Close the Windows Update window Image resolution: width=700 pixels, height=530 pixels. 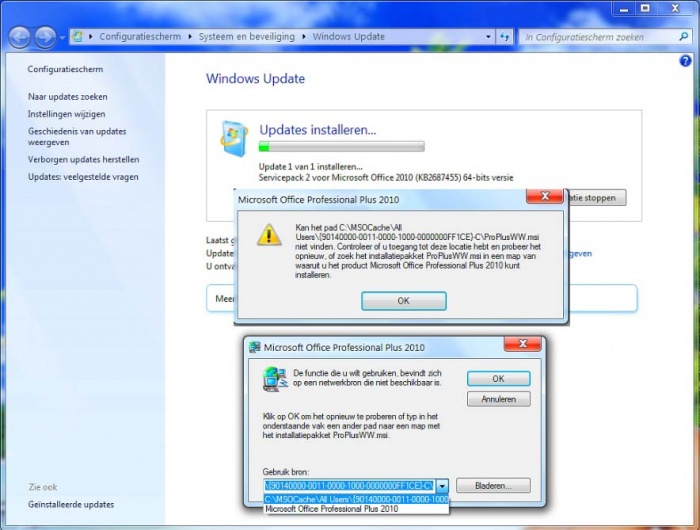tap(675, 8)
